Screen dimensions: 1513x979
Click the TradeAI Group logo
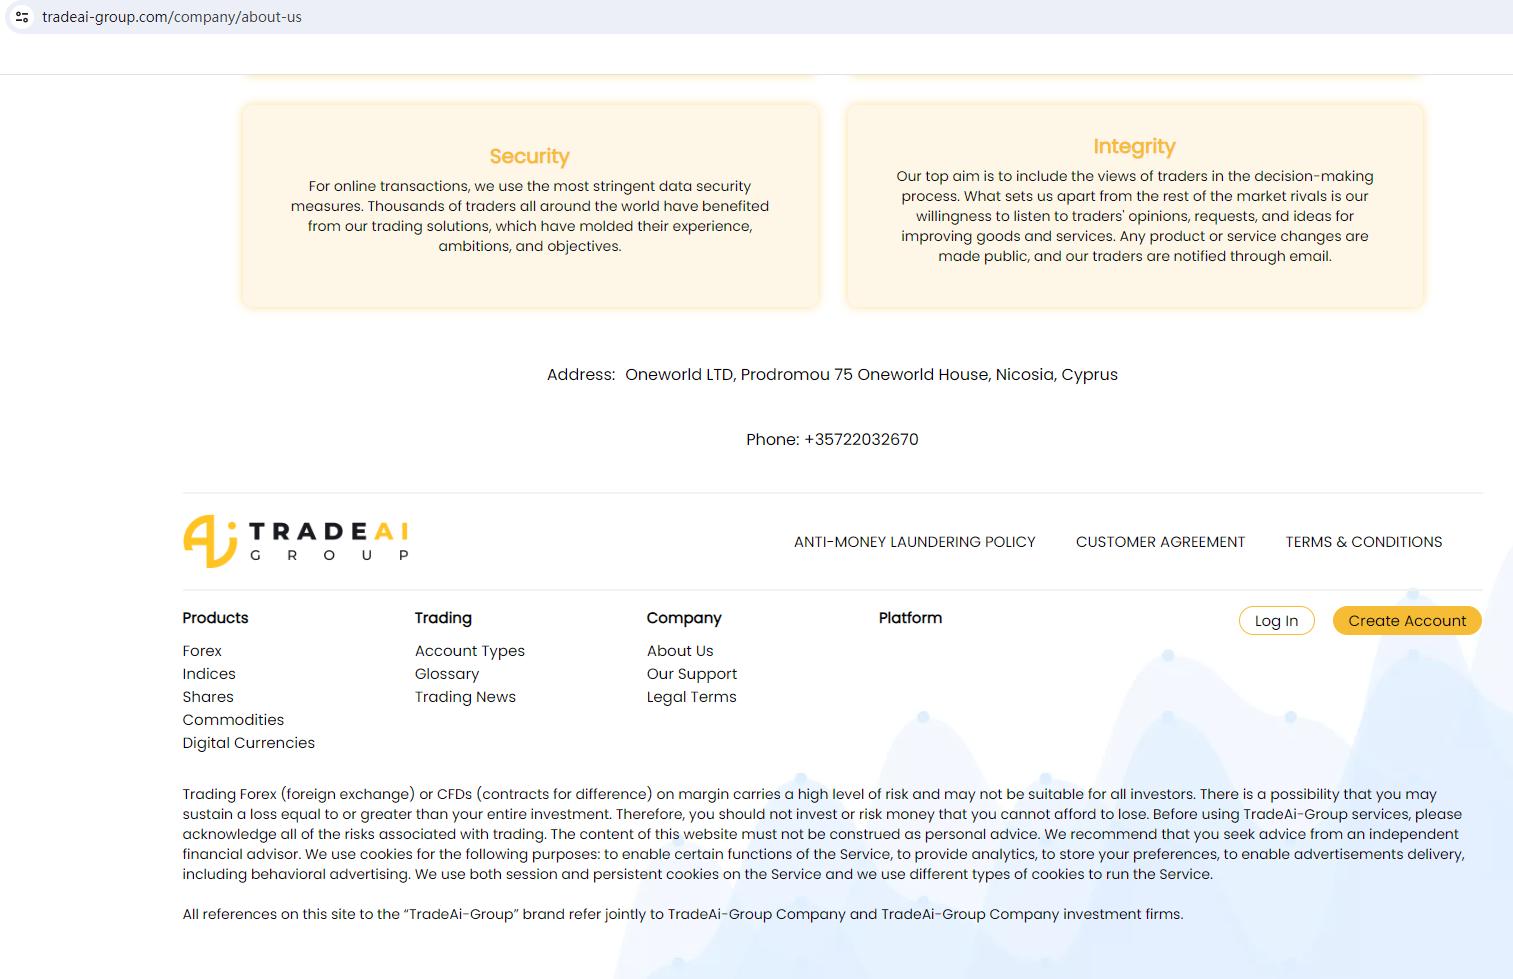pyautogui.click(x=296, y=541)
